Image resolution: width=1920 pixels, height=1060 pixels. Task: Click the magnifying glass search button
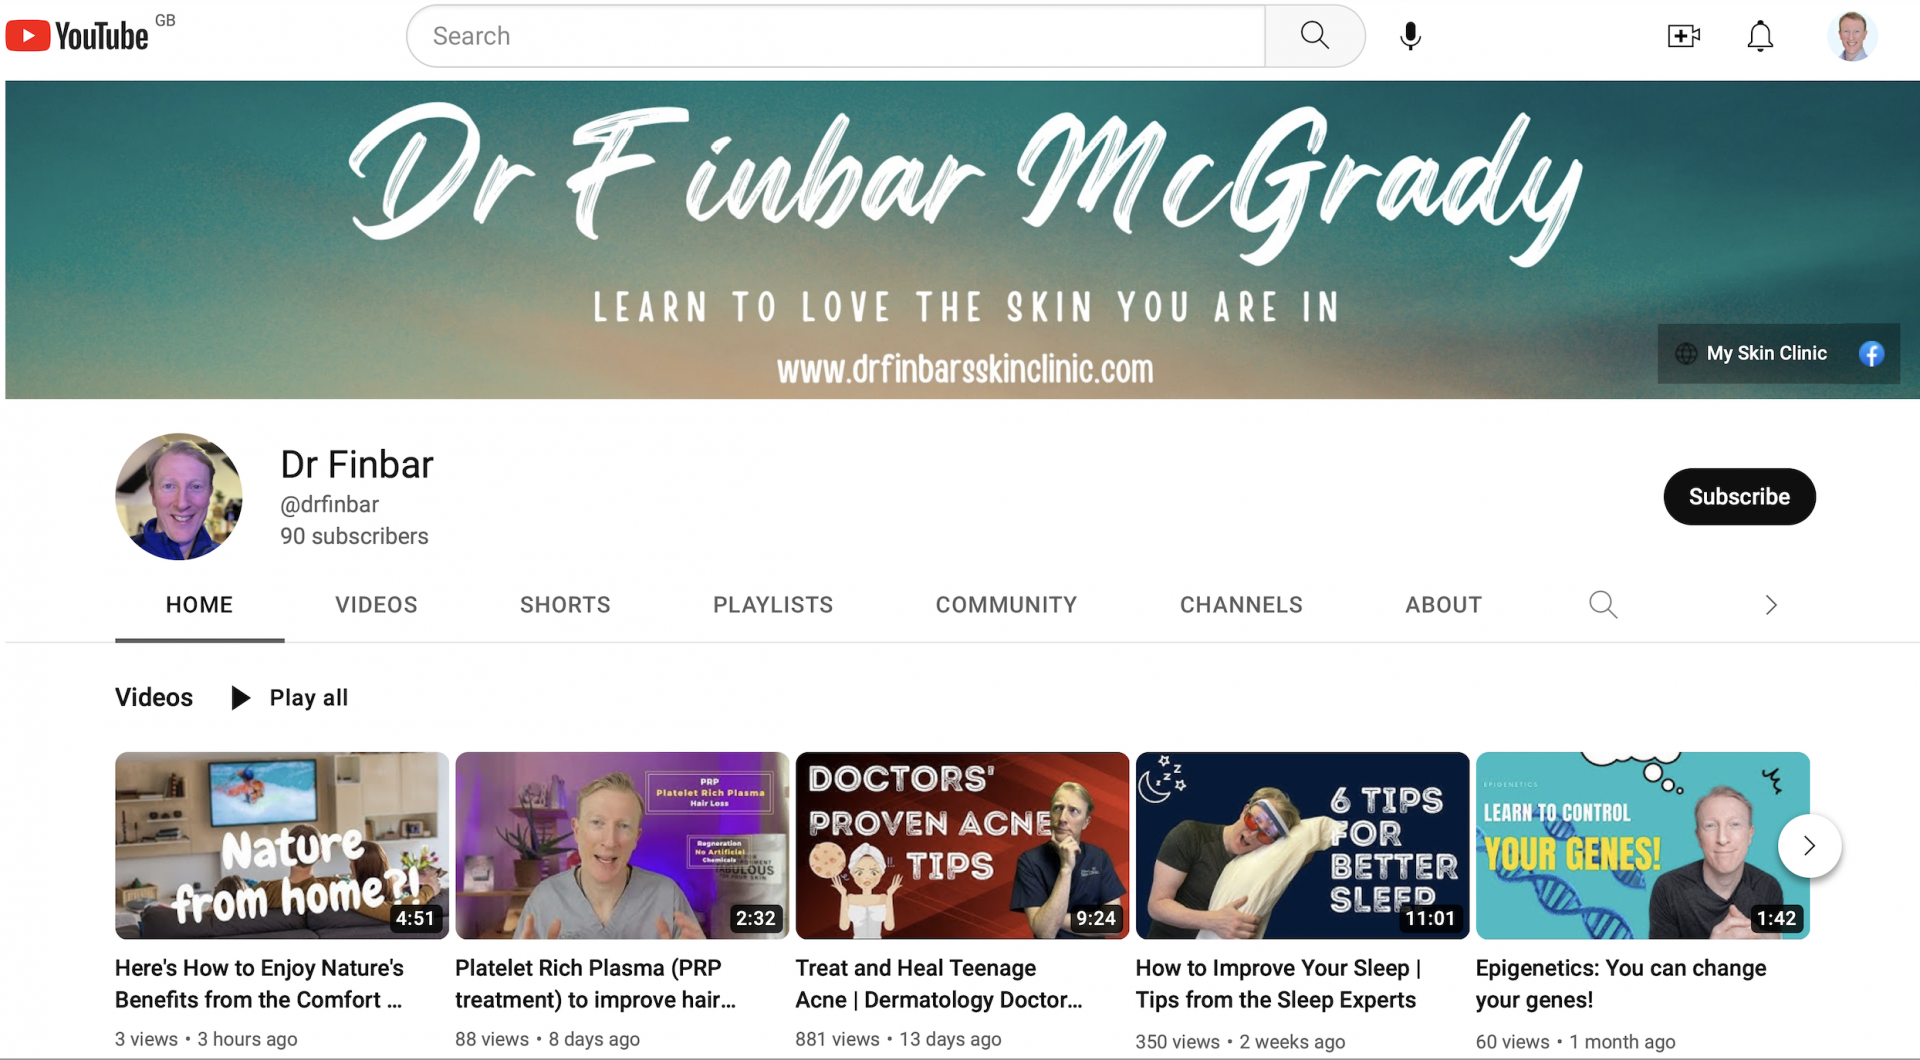(1314, 36)
